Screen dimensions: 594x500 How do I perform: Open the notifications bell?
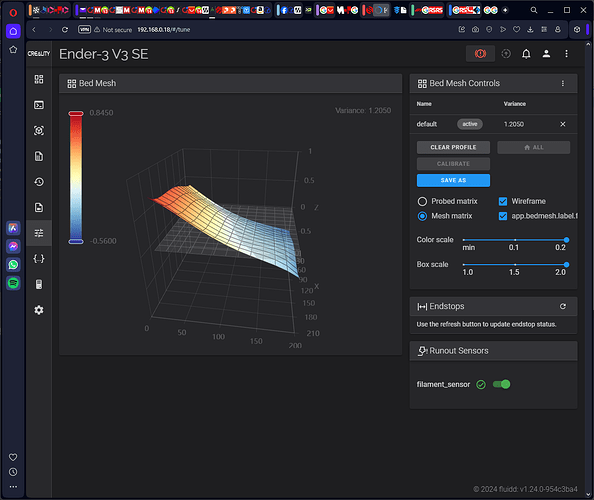(x=526, y=54)
